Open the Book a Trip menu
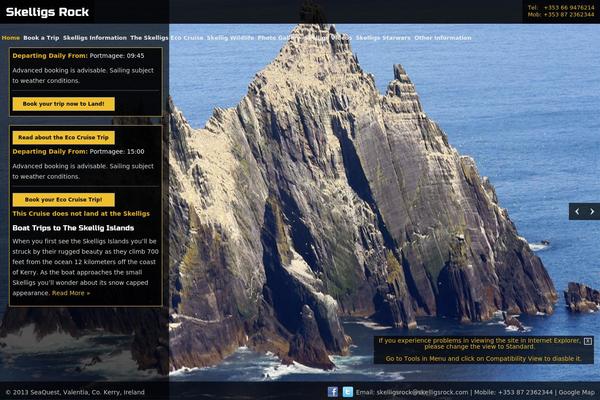This screenshot has height=400, width=600. click(x=41, y=38)
